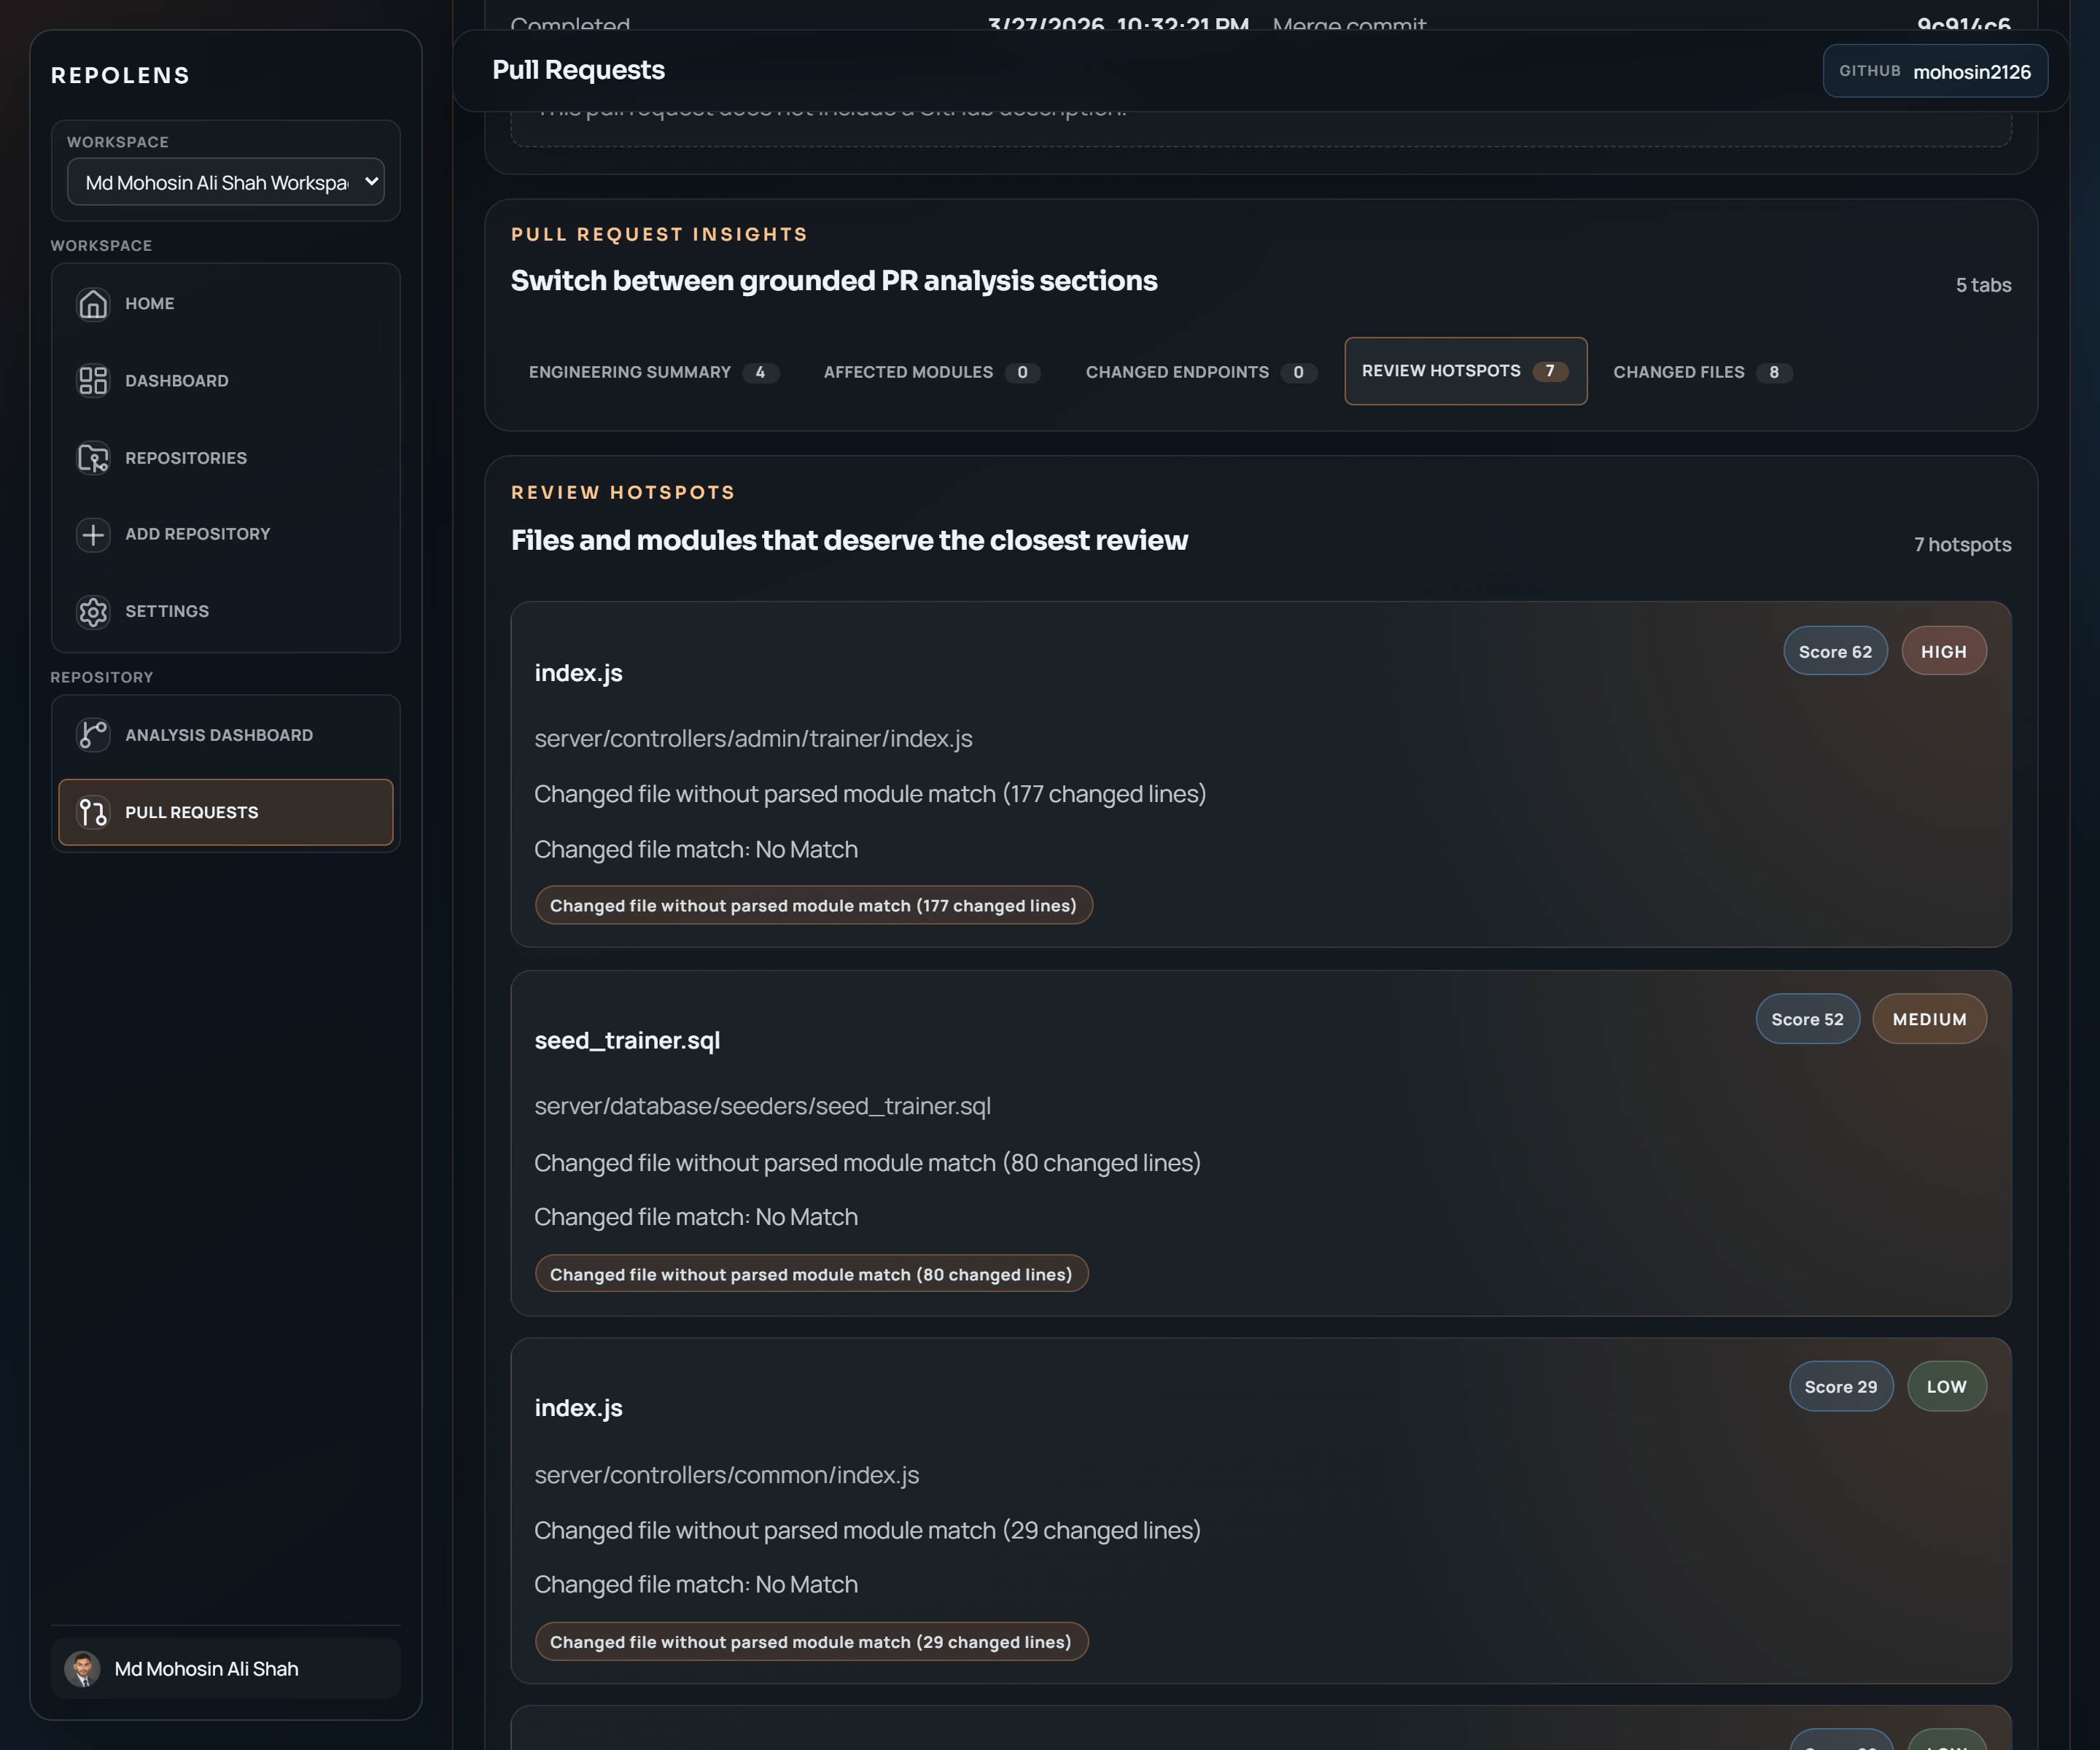Click the GitHub mohosin2126 badge

[1935, 70]
